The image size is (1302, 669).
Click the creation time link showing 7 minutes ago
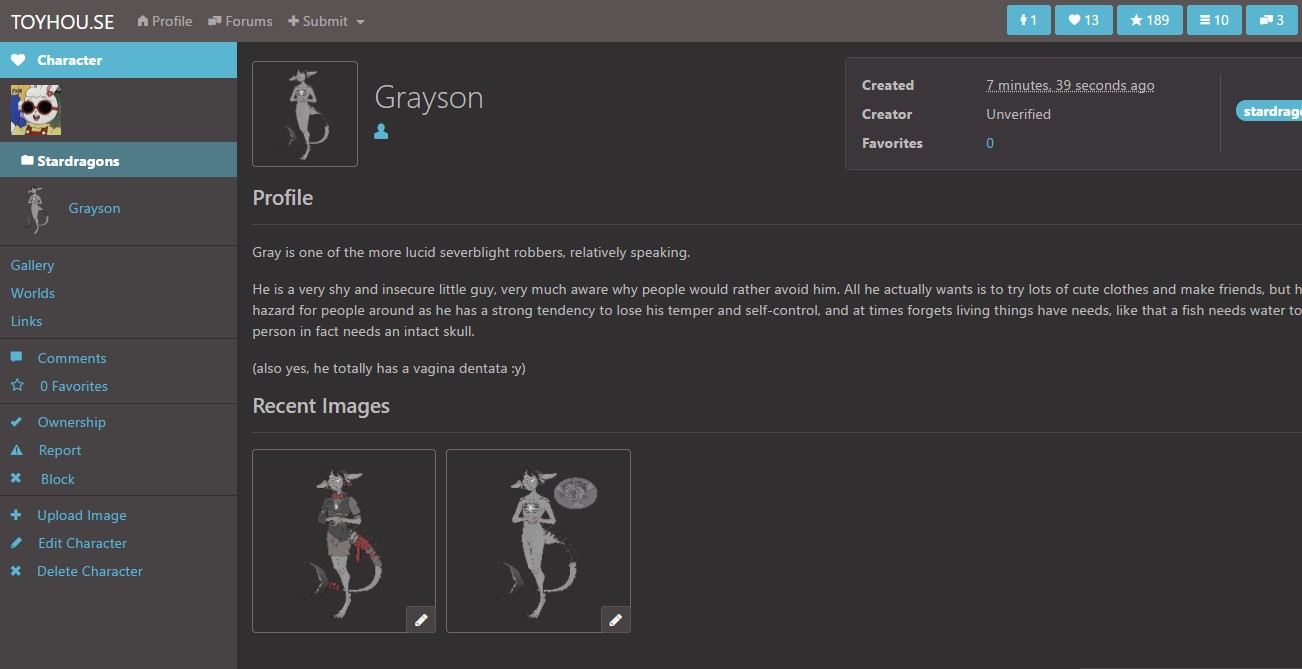(1070, 85)
